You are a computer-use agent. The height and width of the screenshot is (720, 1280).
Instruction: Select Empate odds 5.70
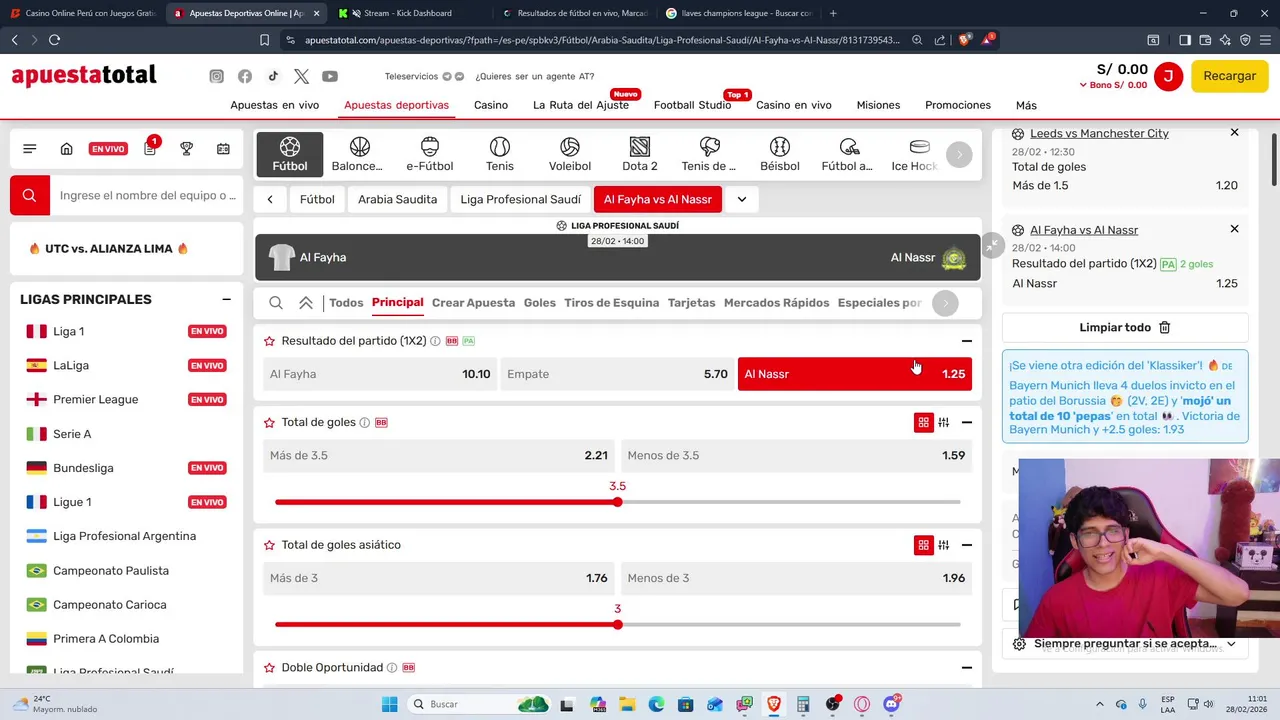(617, 374)
